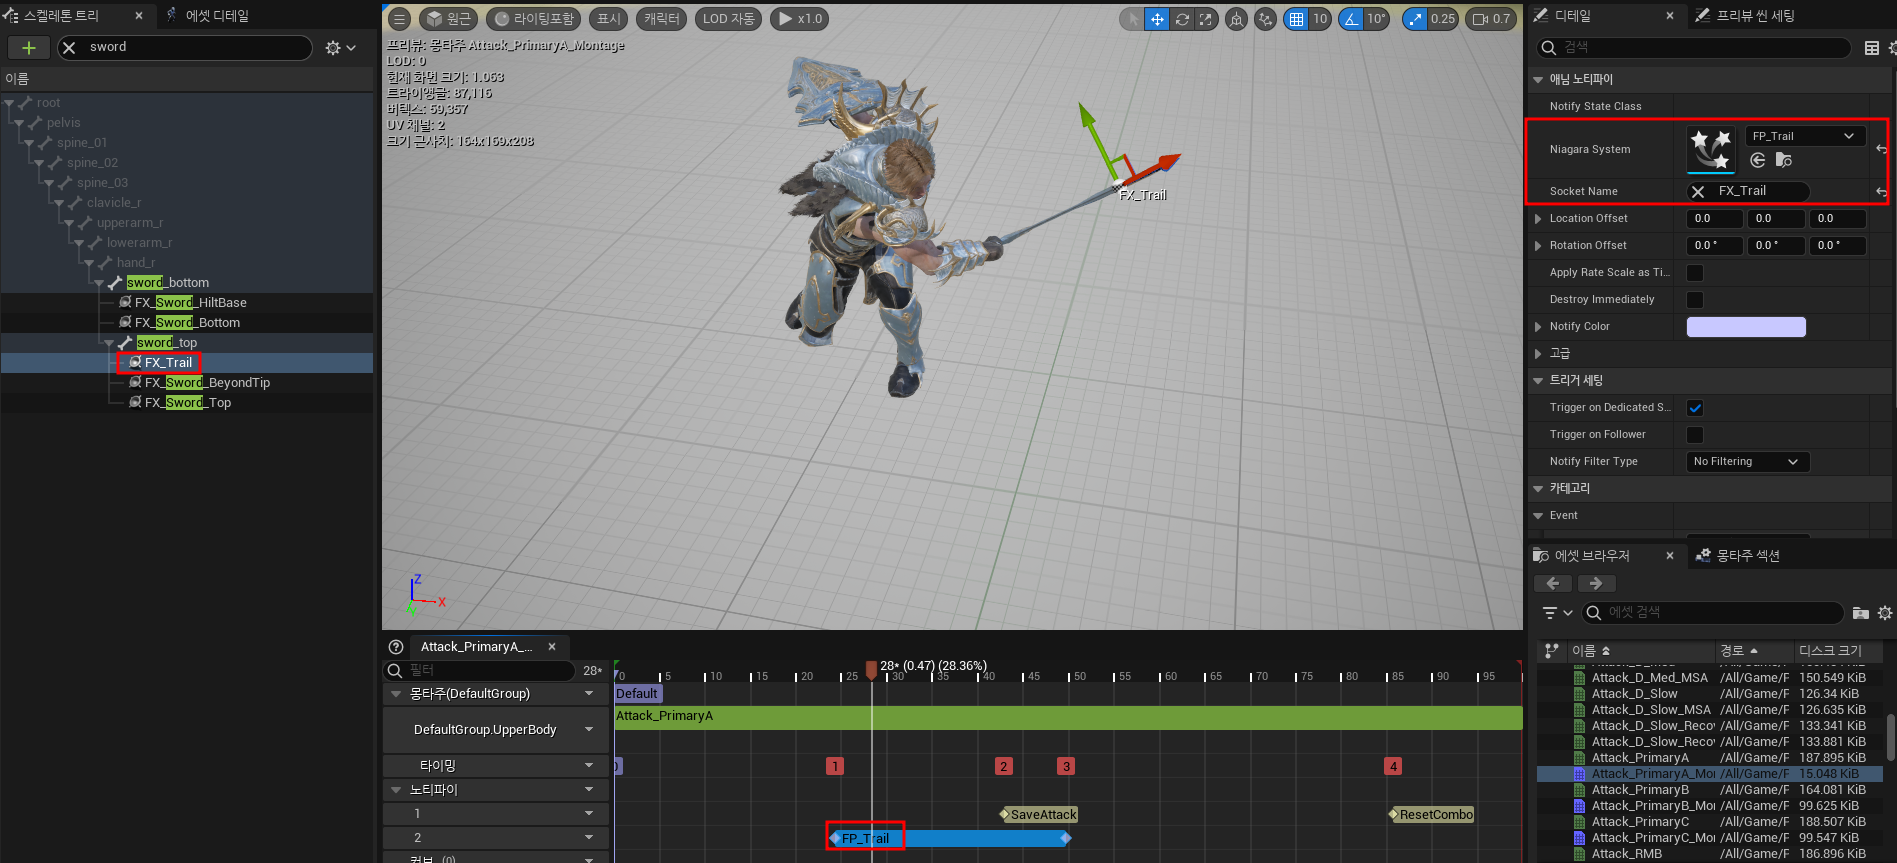Screen dimensions: 1897x863
Task: Reset Niagara System to default
Action: click(1881, 149)
